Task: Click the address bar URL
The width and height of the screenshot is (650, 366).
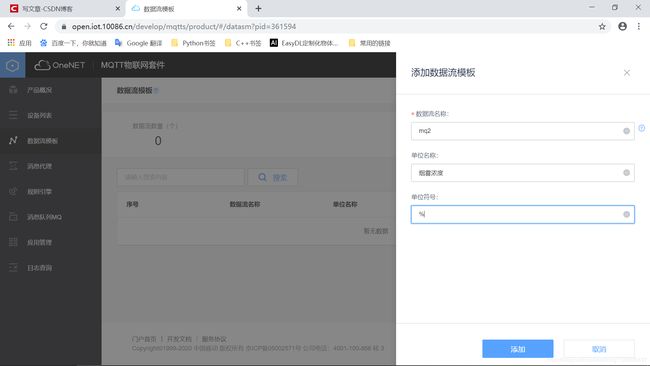Action: [184, 27]
